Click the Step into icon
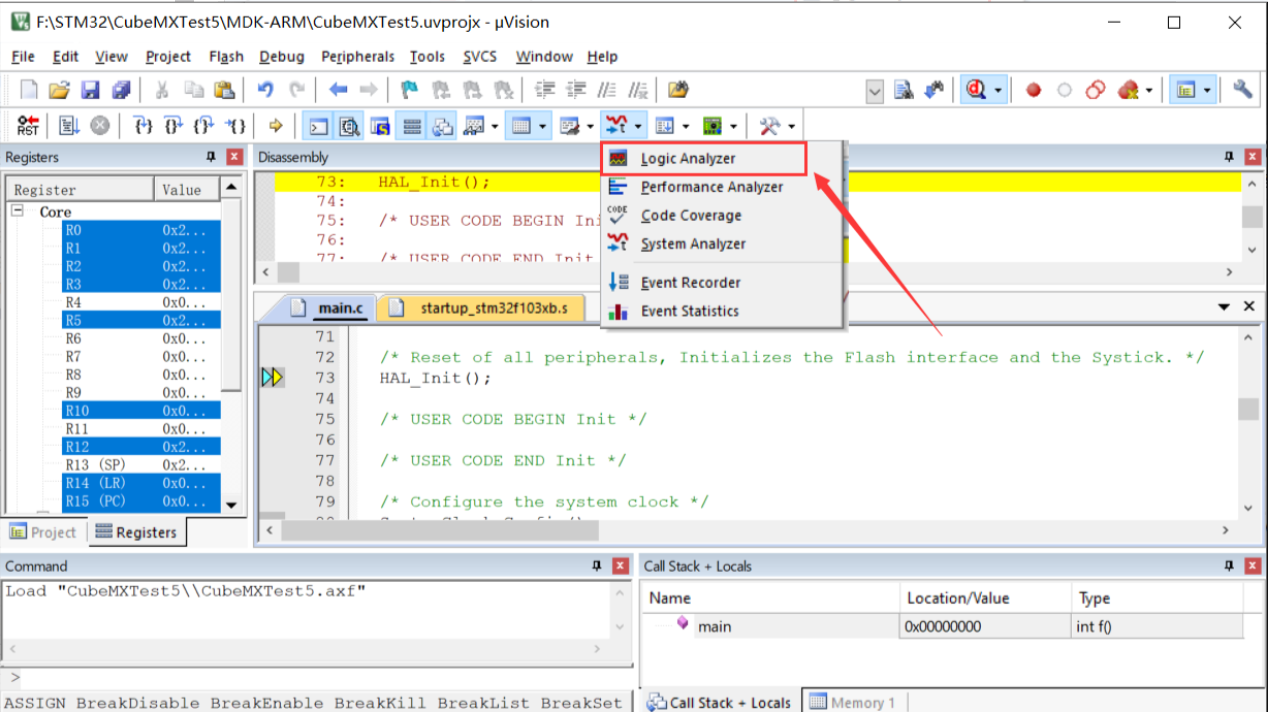This screenshot has width=1268, height=712. (144, 126)
